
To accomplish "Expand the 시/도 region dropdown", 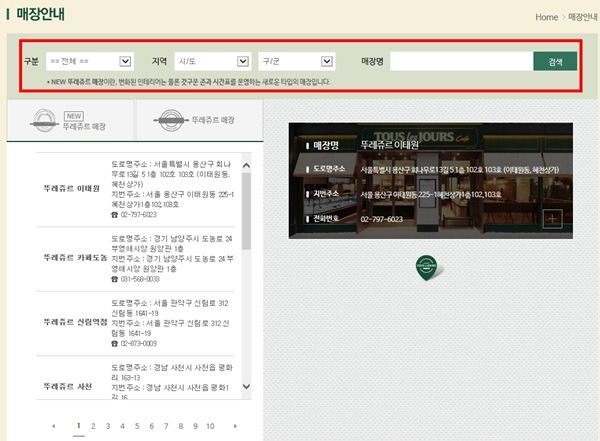I will 213,61.
